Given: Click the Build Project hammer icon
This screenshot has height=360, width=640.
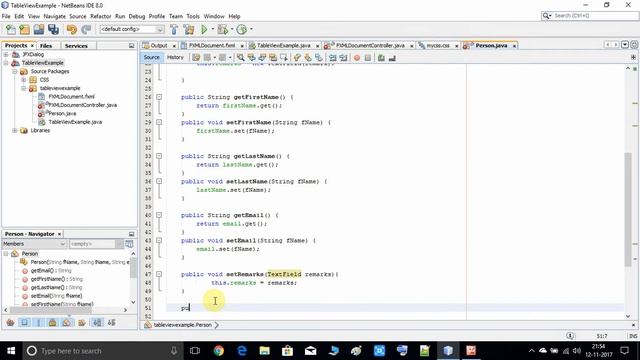Looking at the screenshot, I should (x=174, y=29).
